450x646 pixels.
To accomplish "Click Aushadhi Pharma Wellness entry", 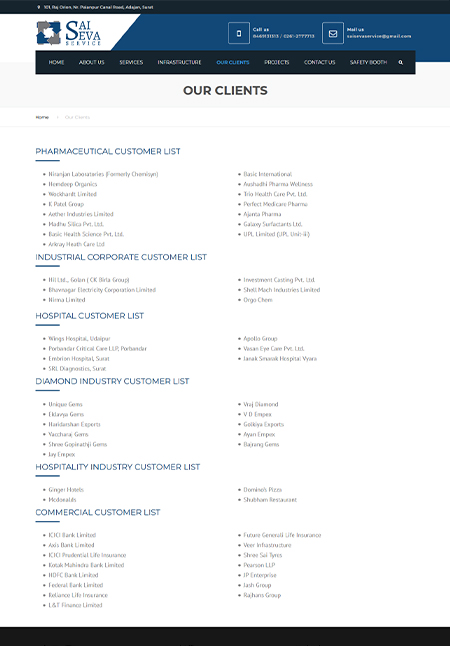I will 278,184.
